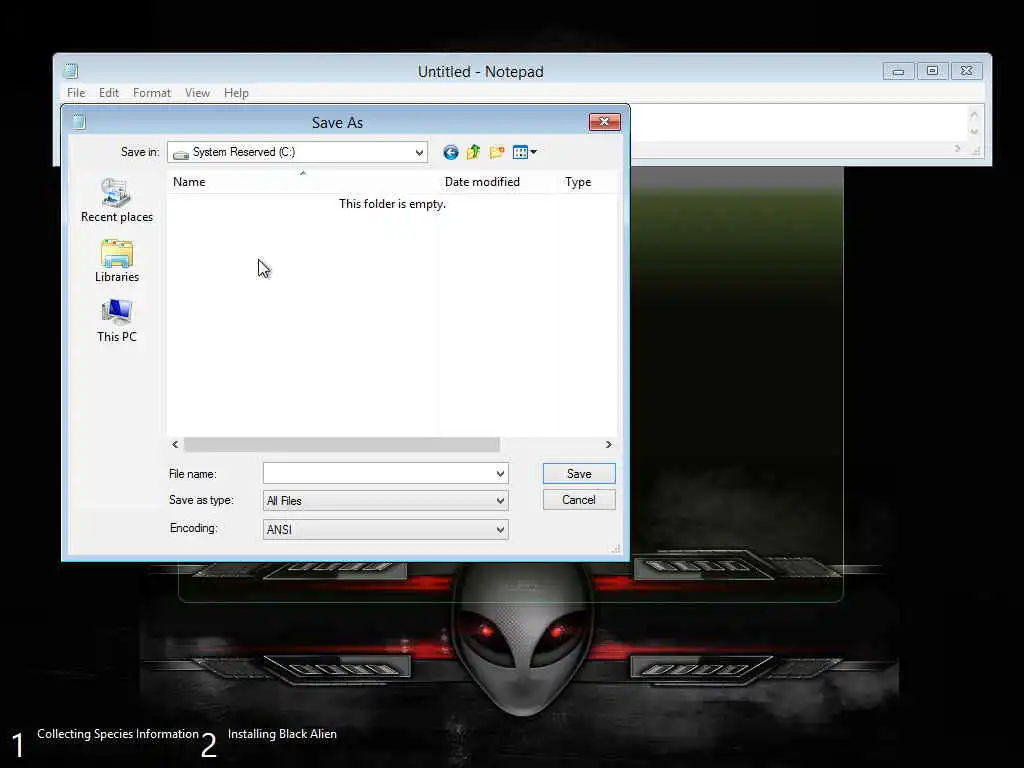Sort by Type column header
This screenshot has width=1024, height=768.
click(x=587, y=182)
